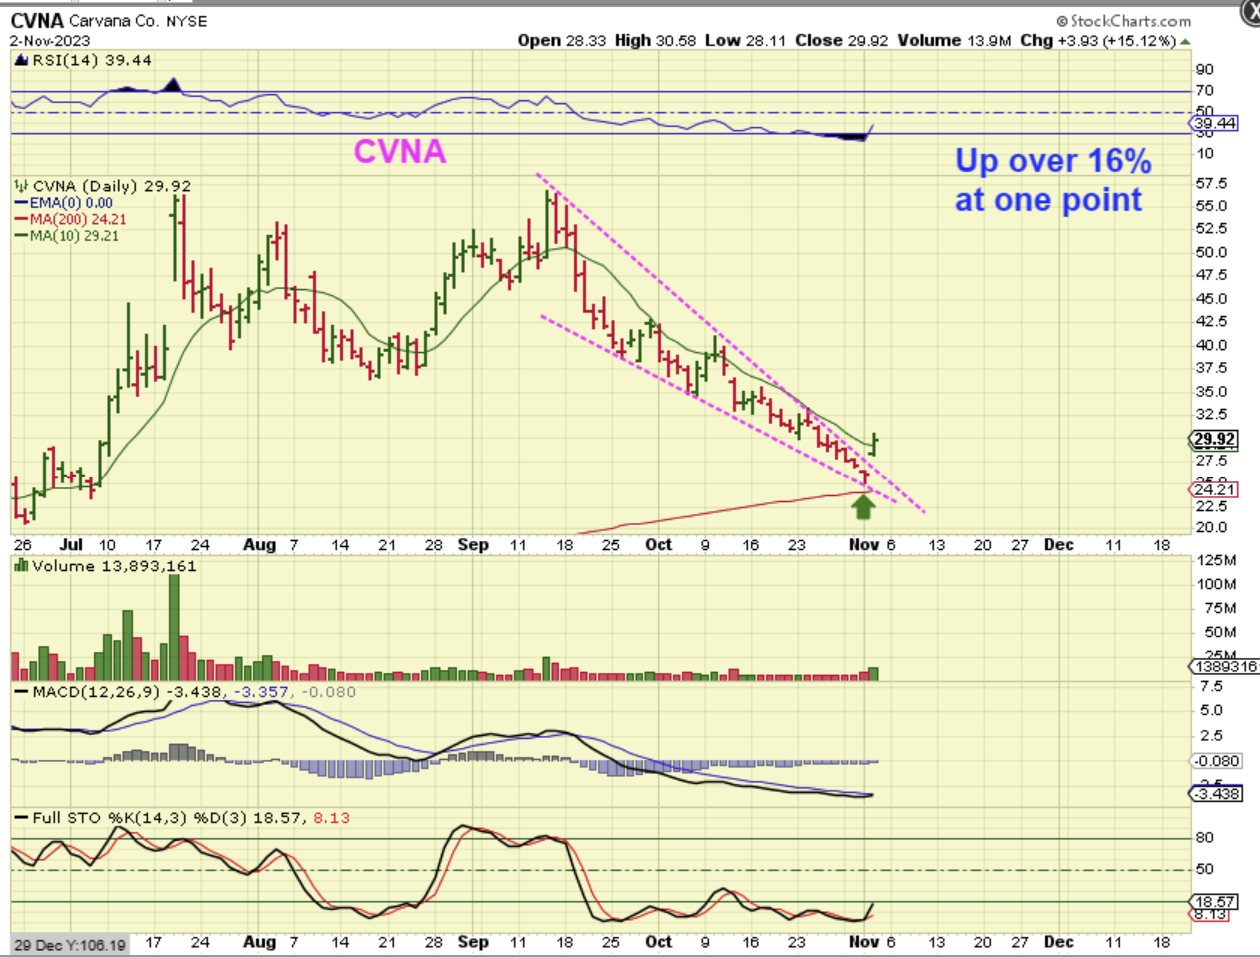Click the bar-chart icon beside the Volume label
1260x957 pixels.
[x=21, y=566]
